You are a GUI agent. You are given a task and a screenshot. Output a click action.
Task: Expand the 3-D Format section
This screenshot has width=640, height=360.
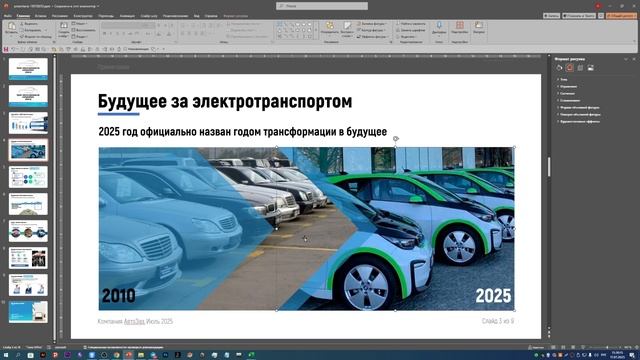pos(579,108)
